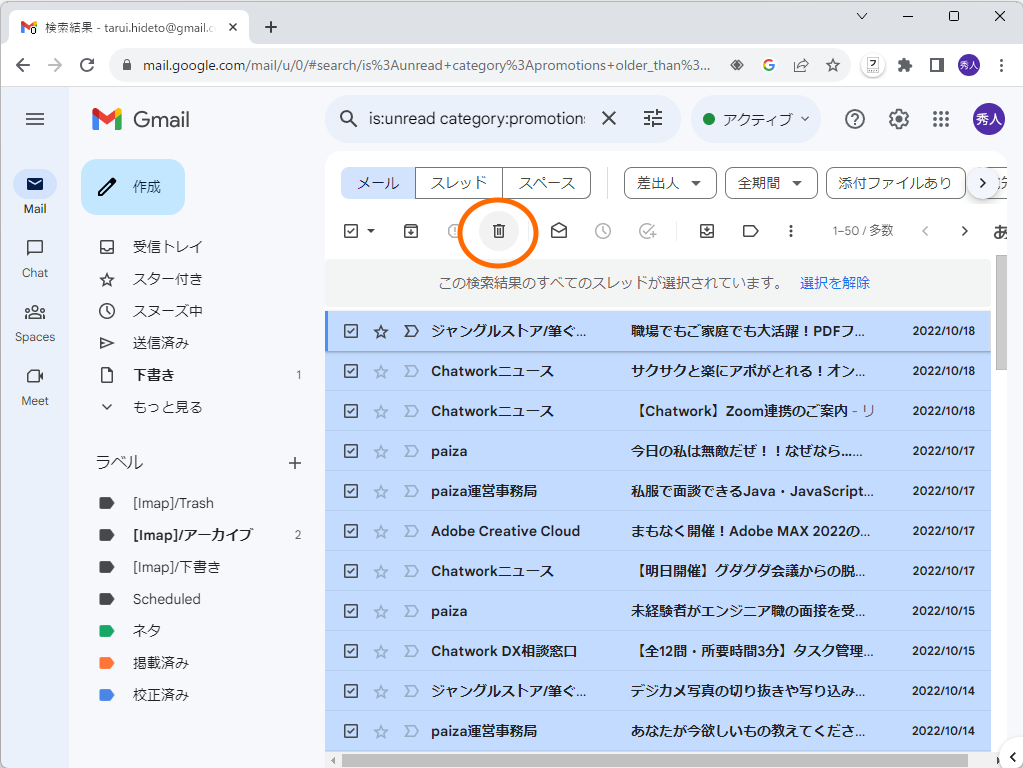Open advanced search filters icon beside search box
Image resolution: width=1023 pixels, height=768 pixels.
(652, 118)
